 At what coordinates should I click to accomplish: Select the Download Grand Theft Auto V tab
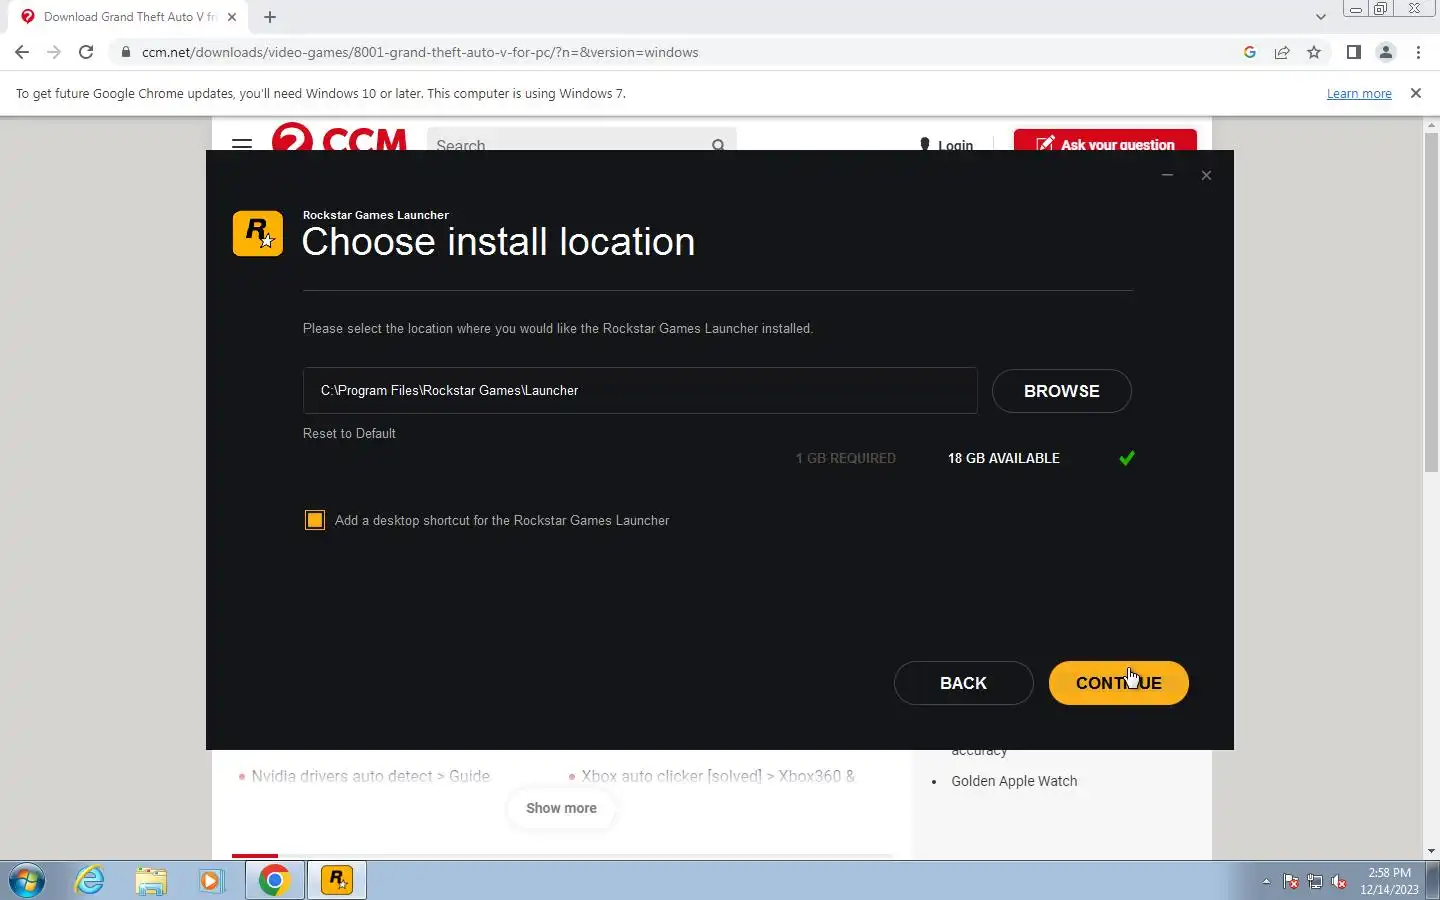pos(128,17)
